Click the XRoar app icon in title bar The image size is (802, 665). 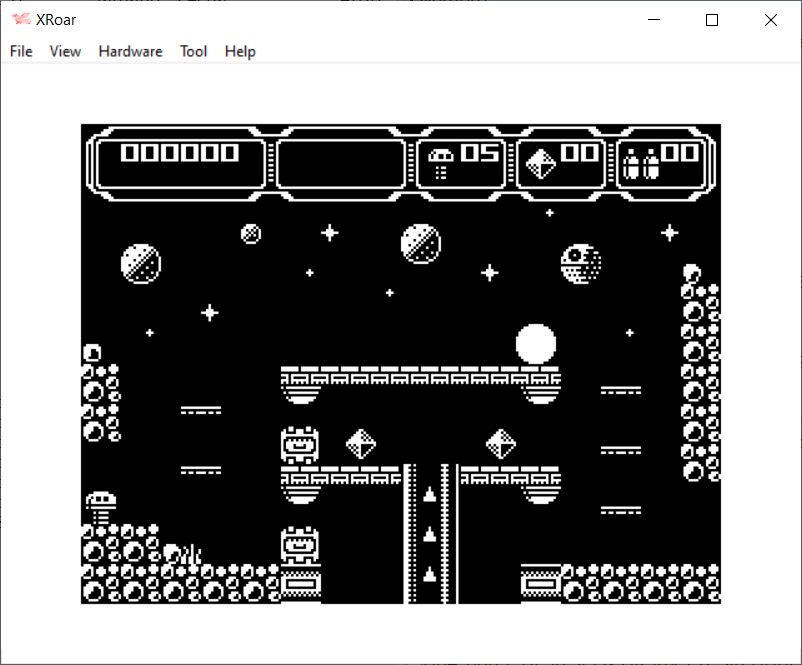(x=20, y=20)
